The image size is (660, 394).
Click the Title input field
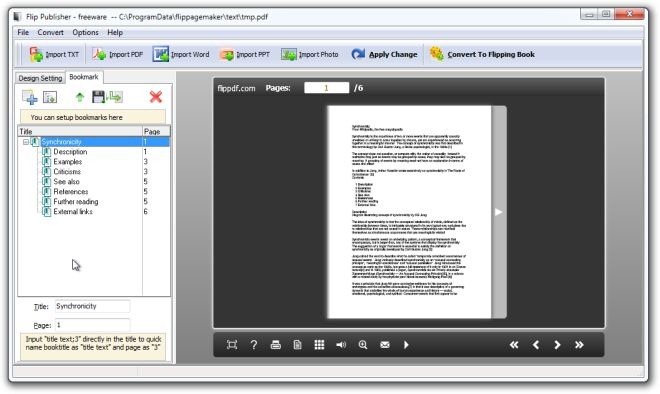pyautogui.click(x=93, y=306)
